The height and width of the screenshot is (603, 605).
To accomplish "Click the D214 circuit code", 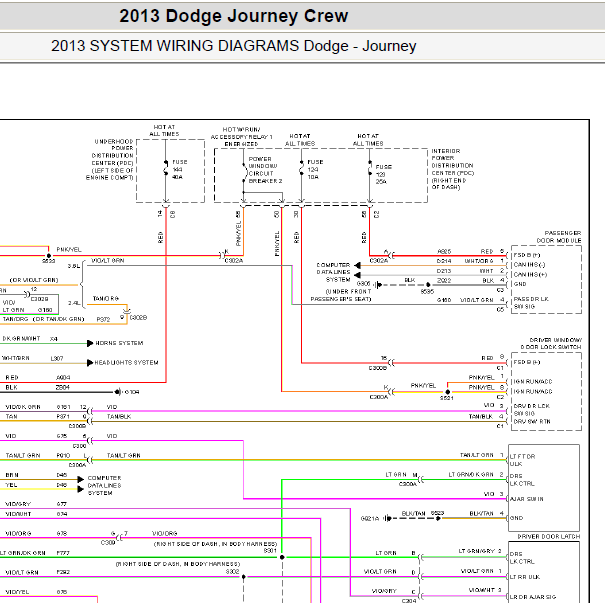I will tap(444, 261).
